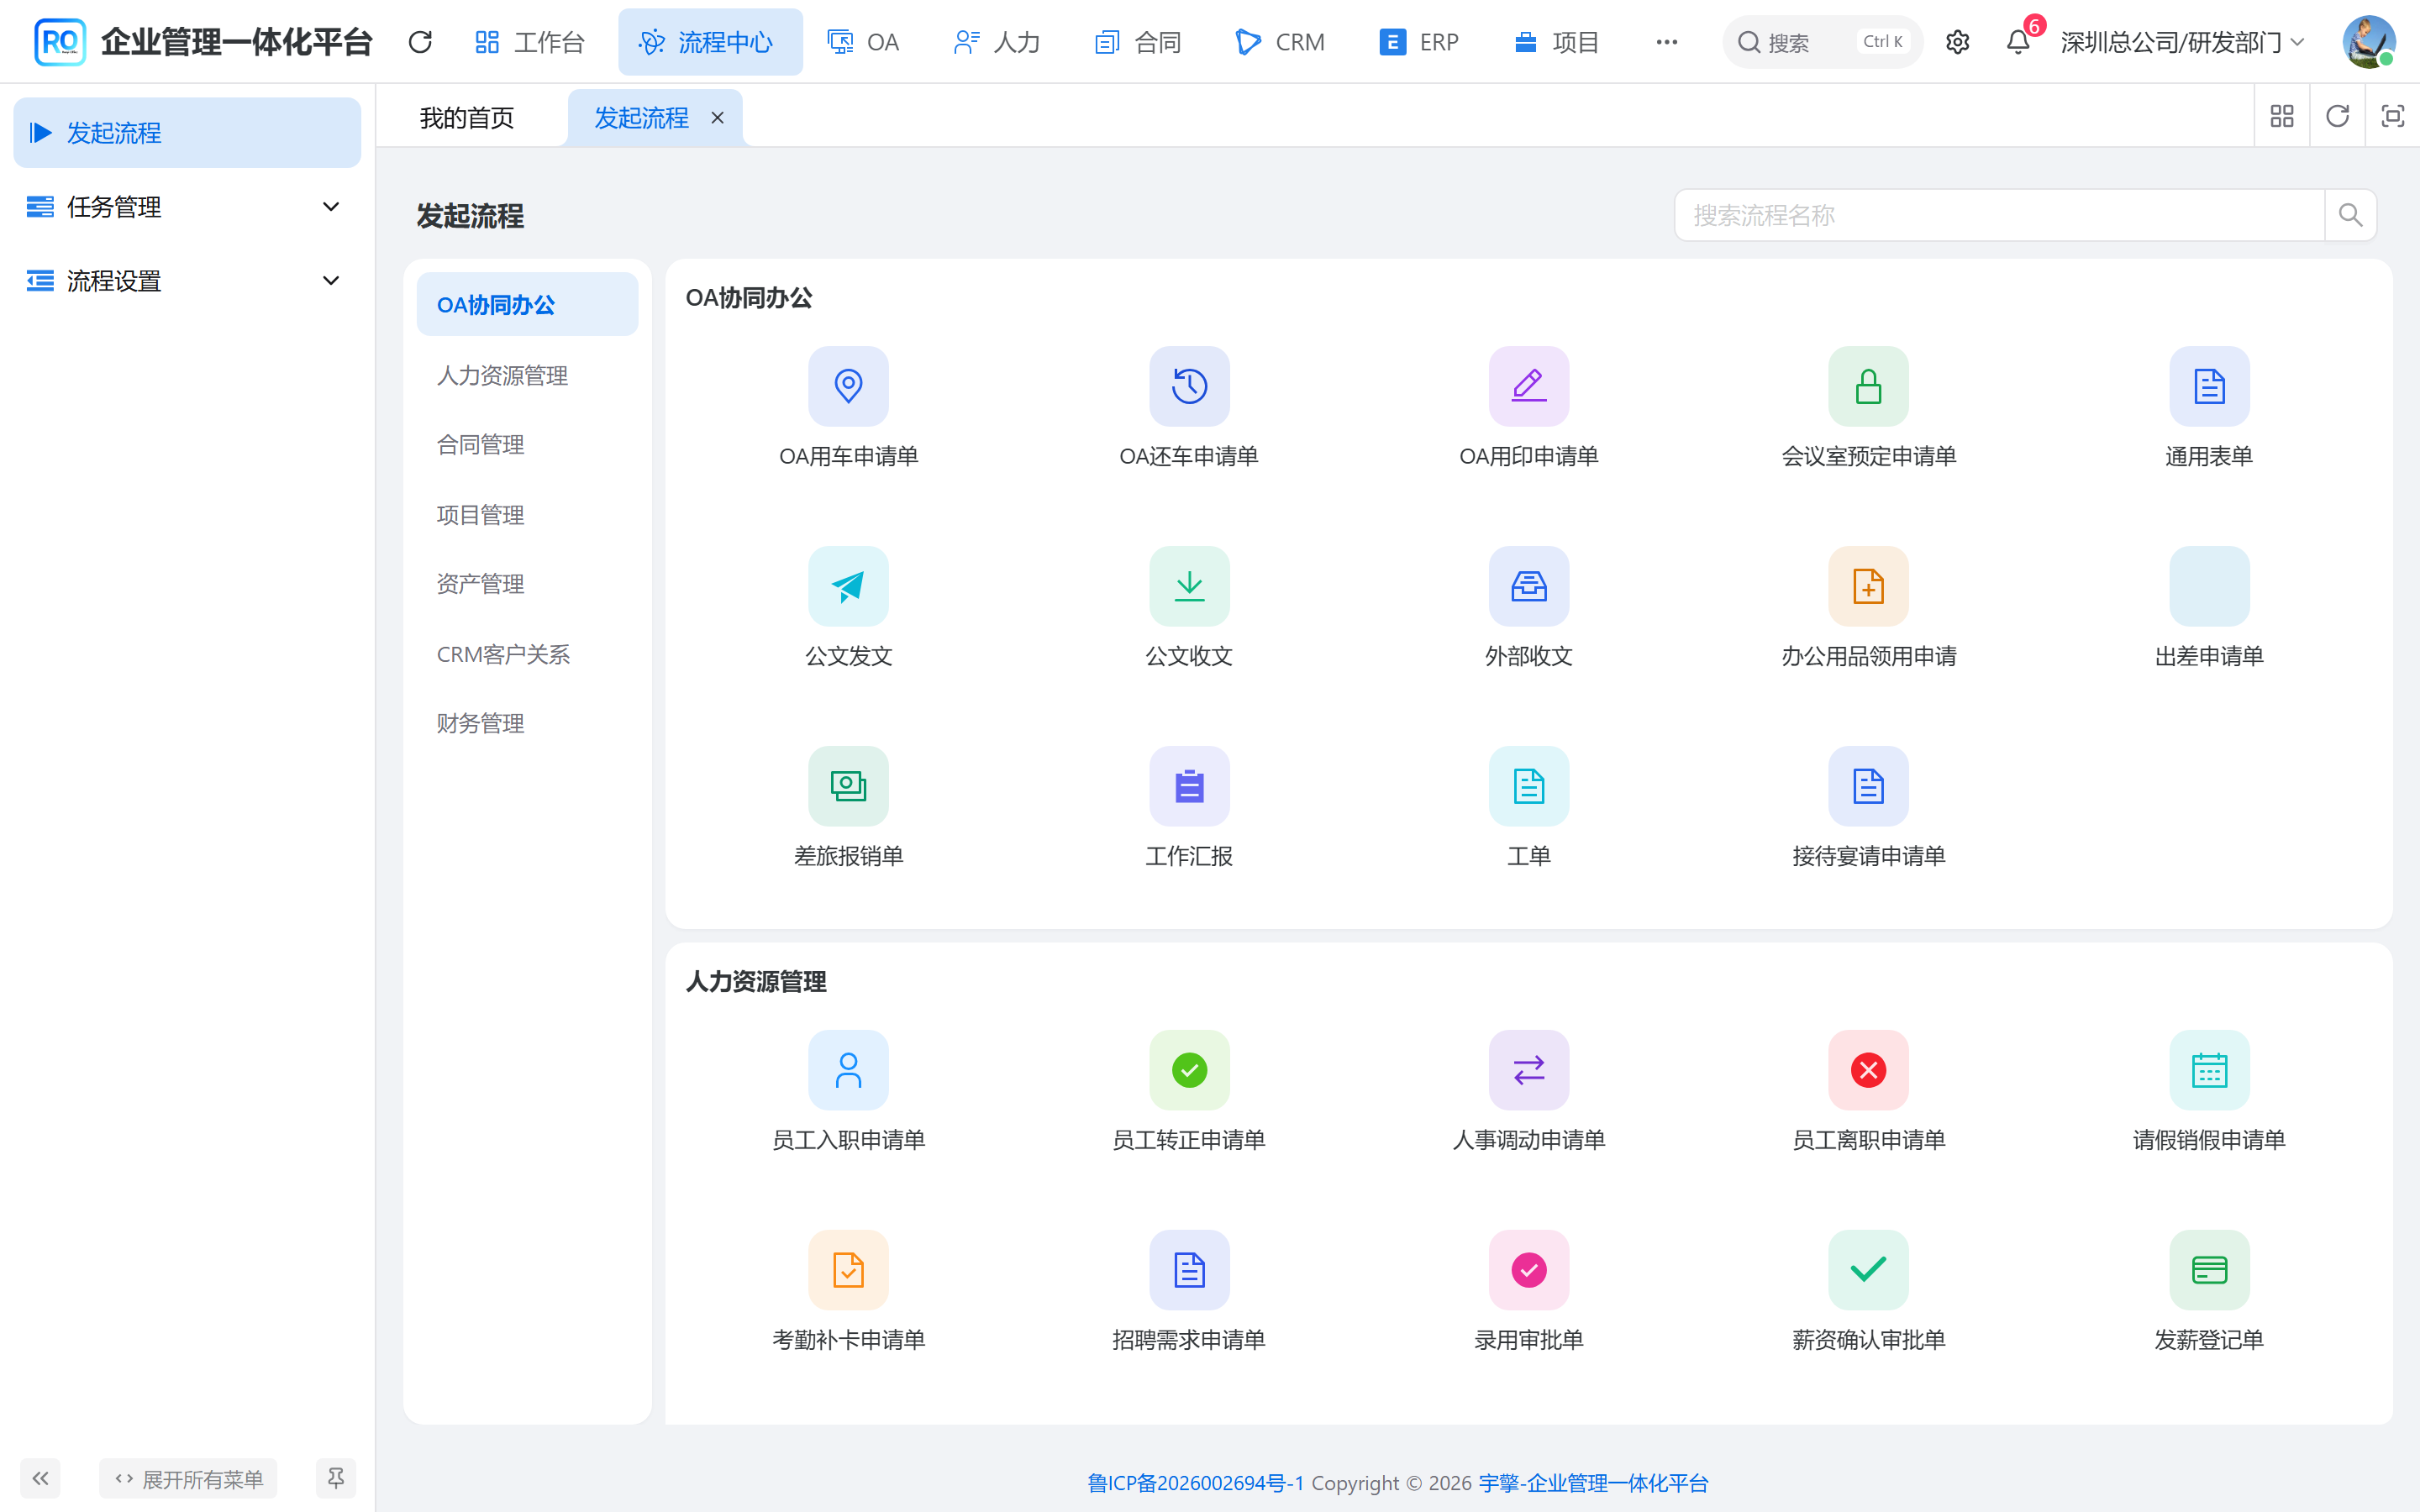This screenshot has height=1512, width=2420.
Task: Open 会议室预定申请单 lock icon
Action: click(1868, 386)
